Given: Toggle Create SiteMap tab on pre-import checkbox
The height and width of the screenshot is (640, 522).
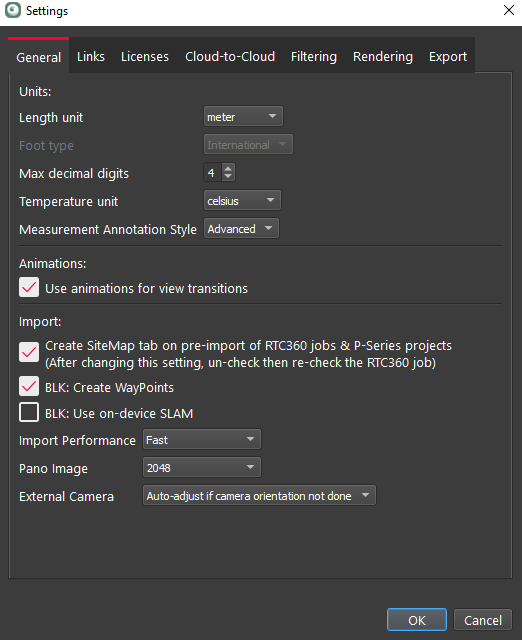Looking at the screenshot, I should tap(29, 352).
